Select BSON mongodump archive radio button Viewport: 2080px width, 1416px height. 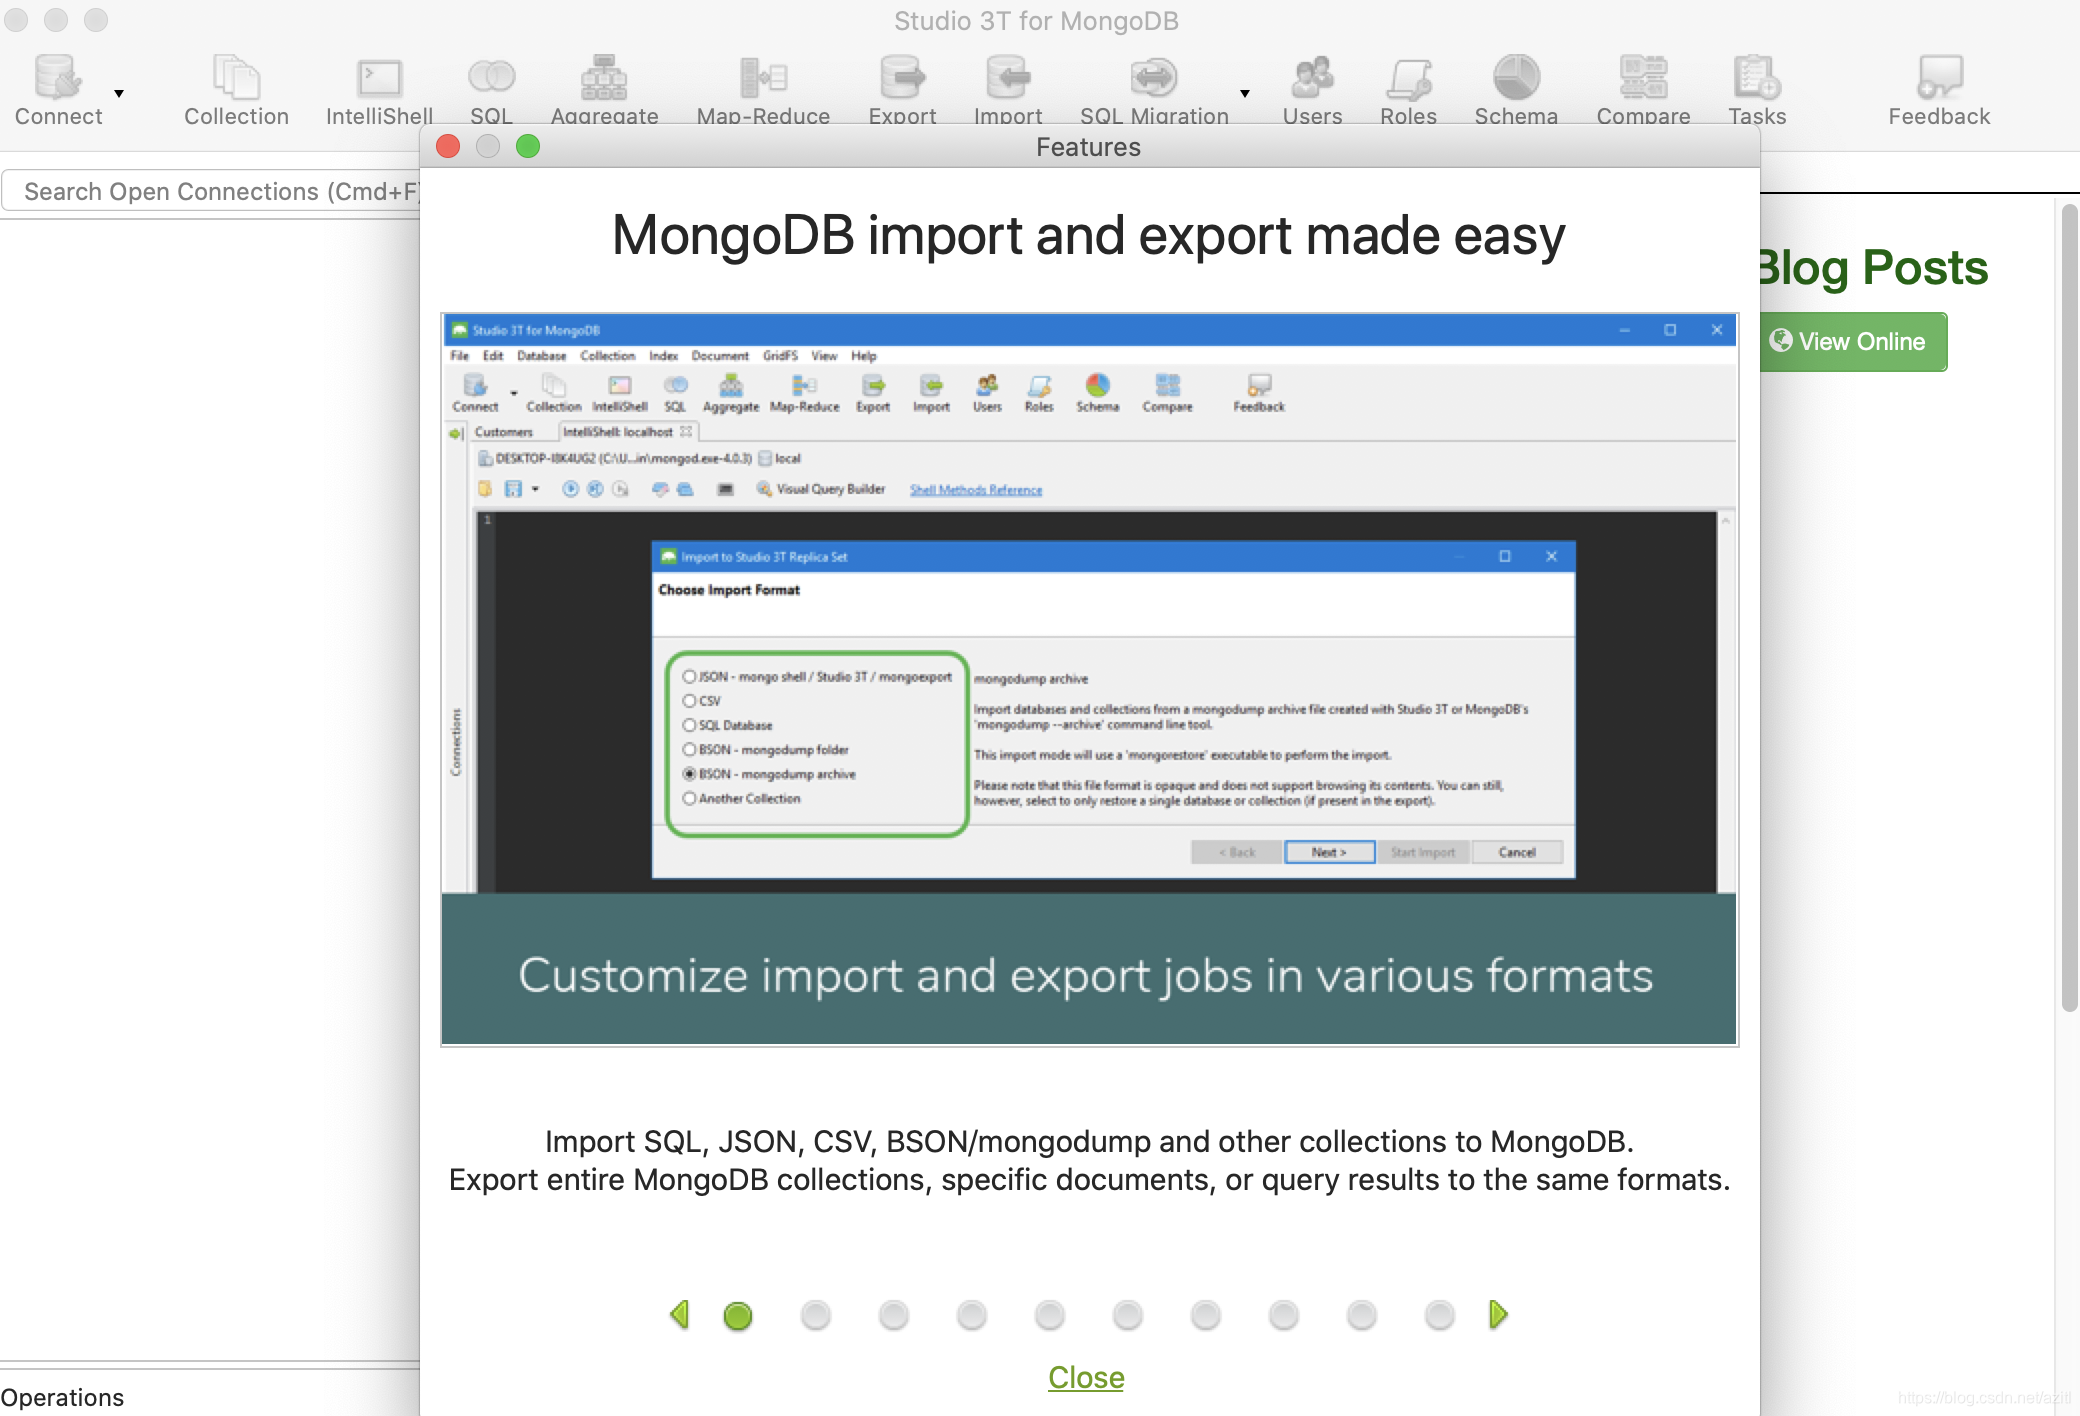click(688, 774)
